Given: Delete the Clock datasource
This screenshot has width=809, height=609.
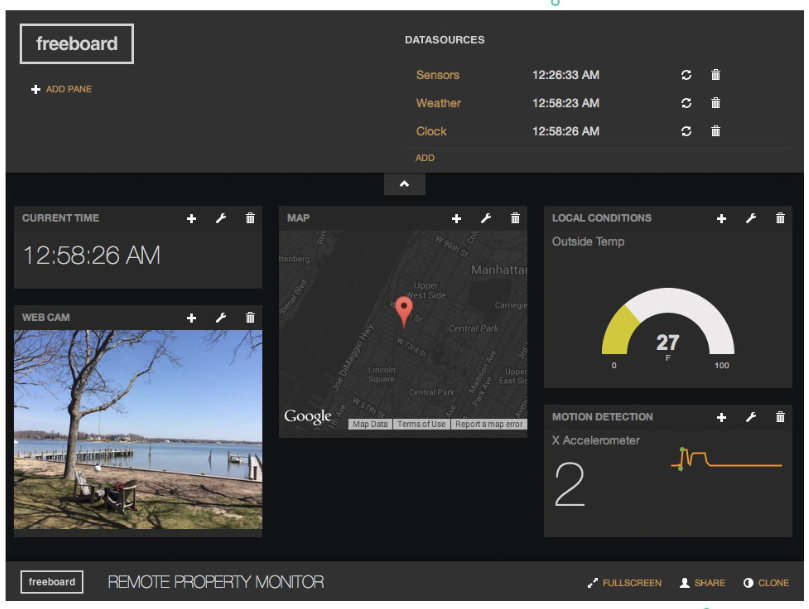Looking at the screenshot, I should [715, 131].
